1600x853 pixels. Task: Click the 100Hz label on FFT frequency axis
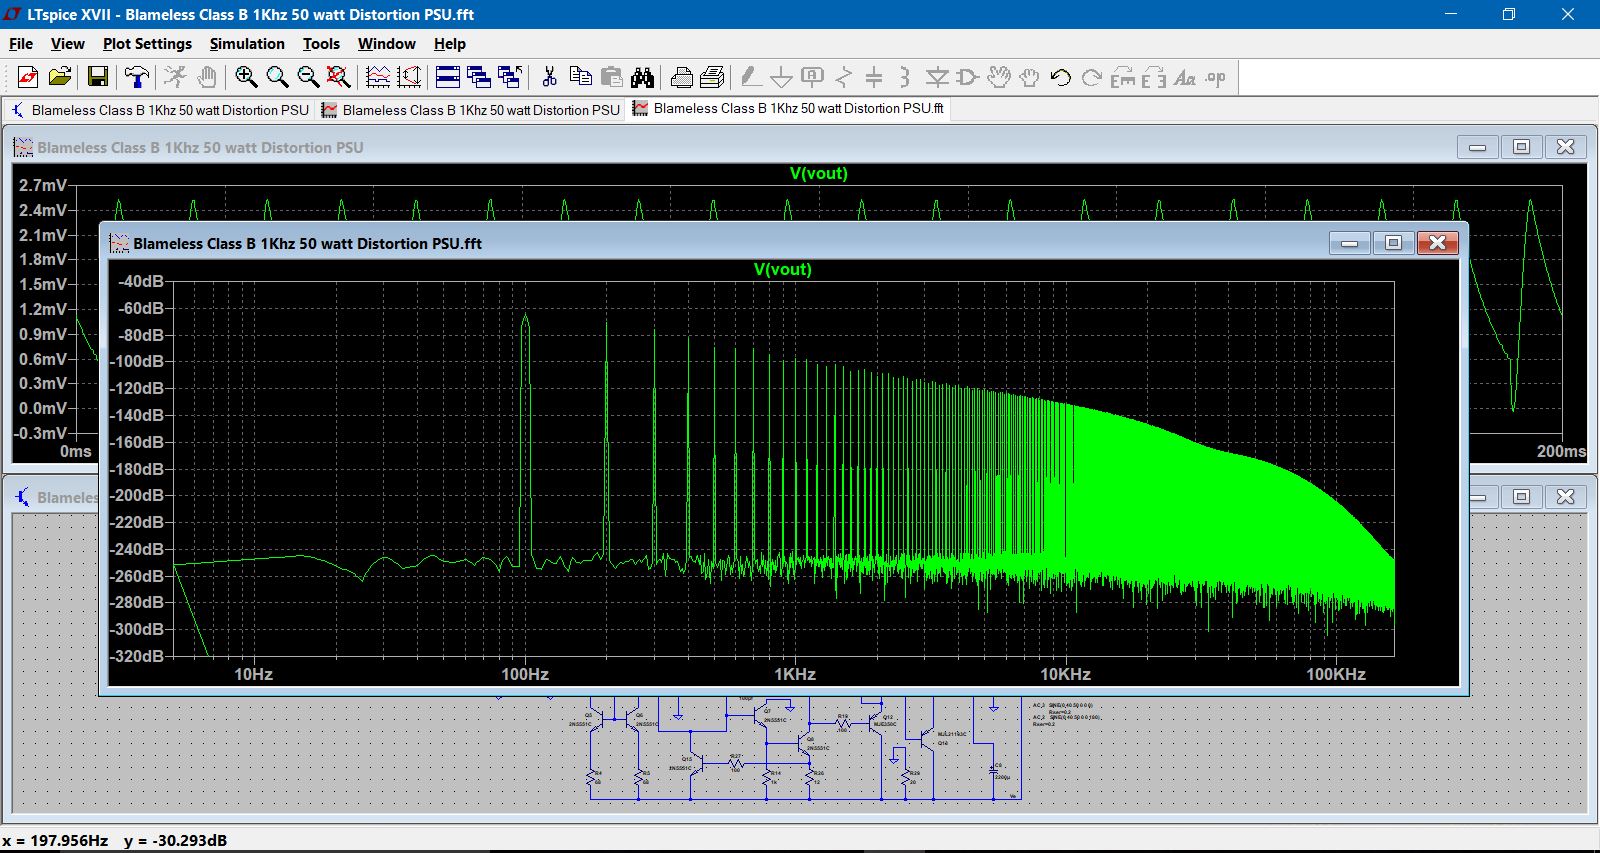click(525, 674)
